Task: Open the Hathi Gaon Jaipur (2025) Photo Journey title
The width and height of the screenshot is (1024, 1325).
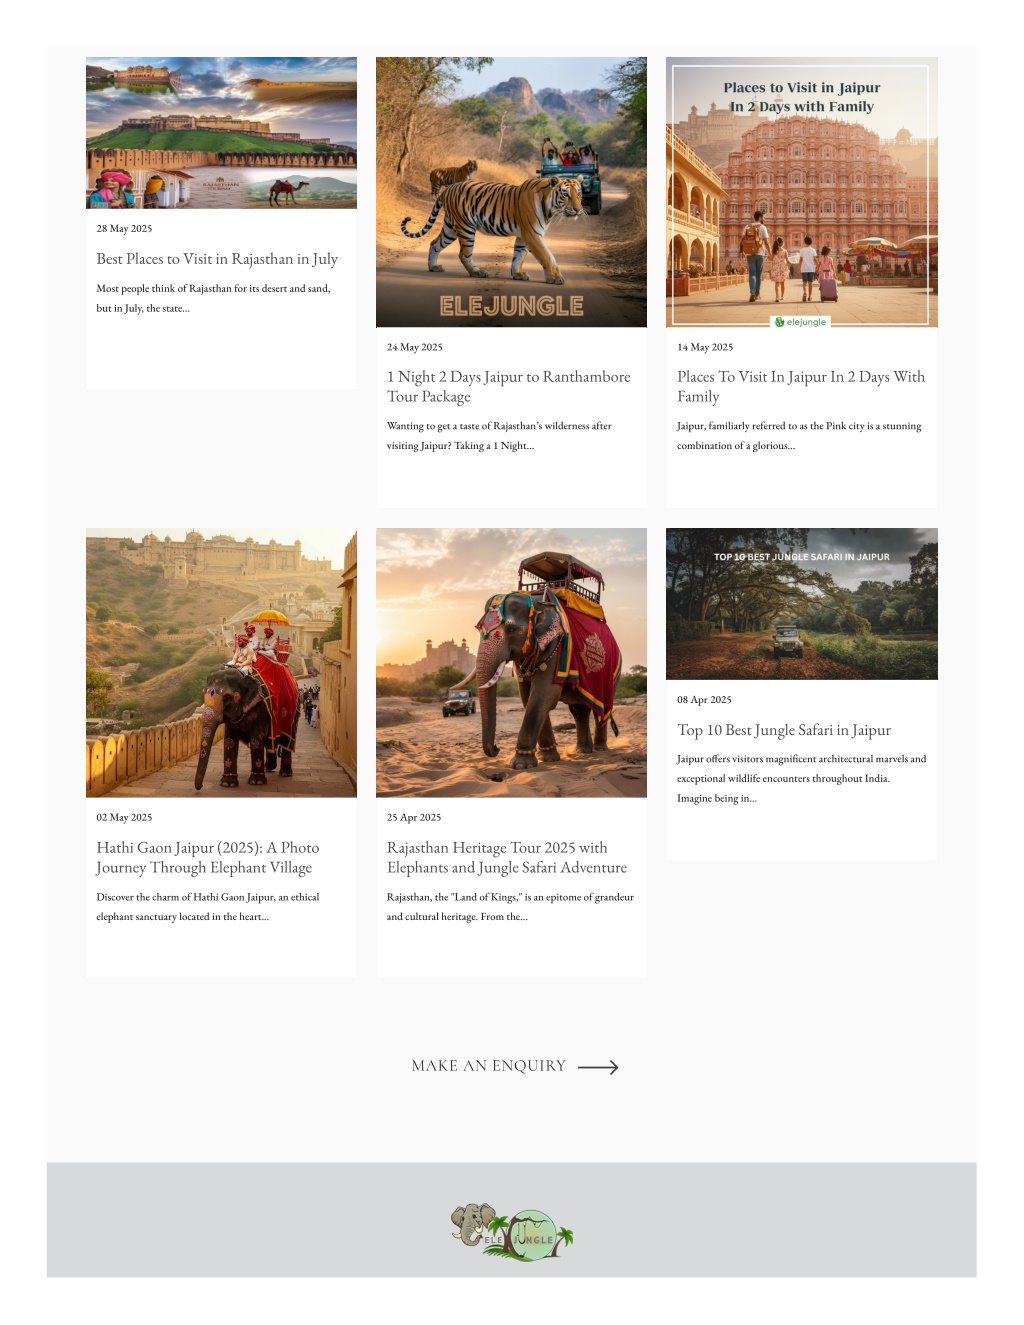Action: [208, 858]
